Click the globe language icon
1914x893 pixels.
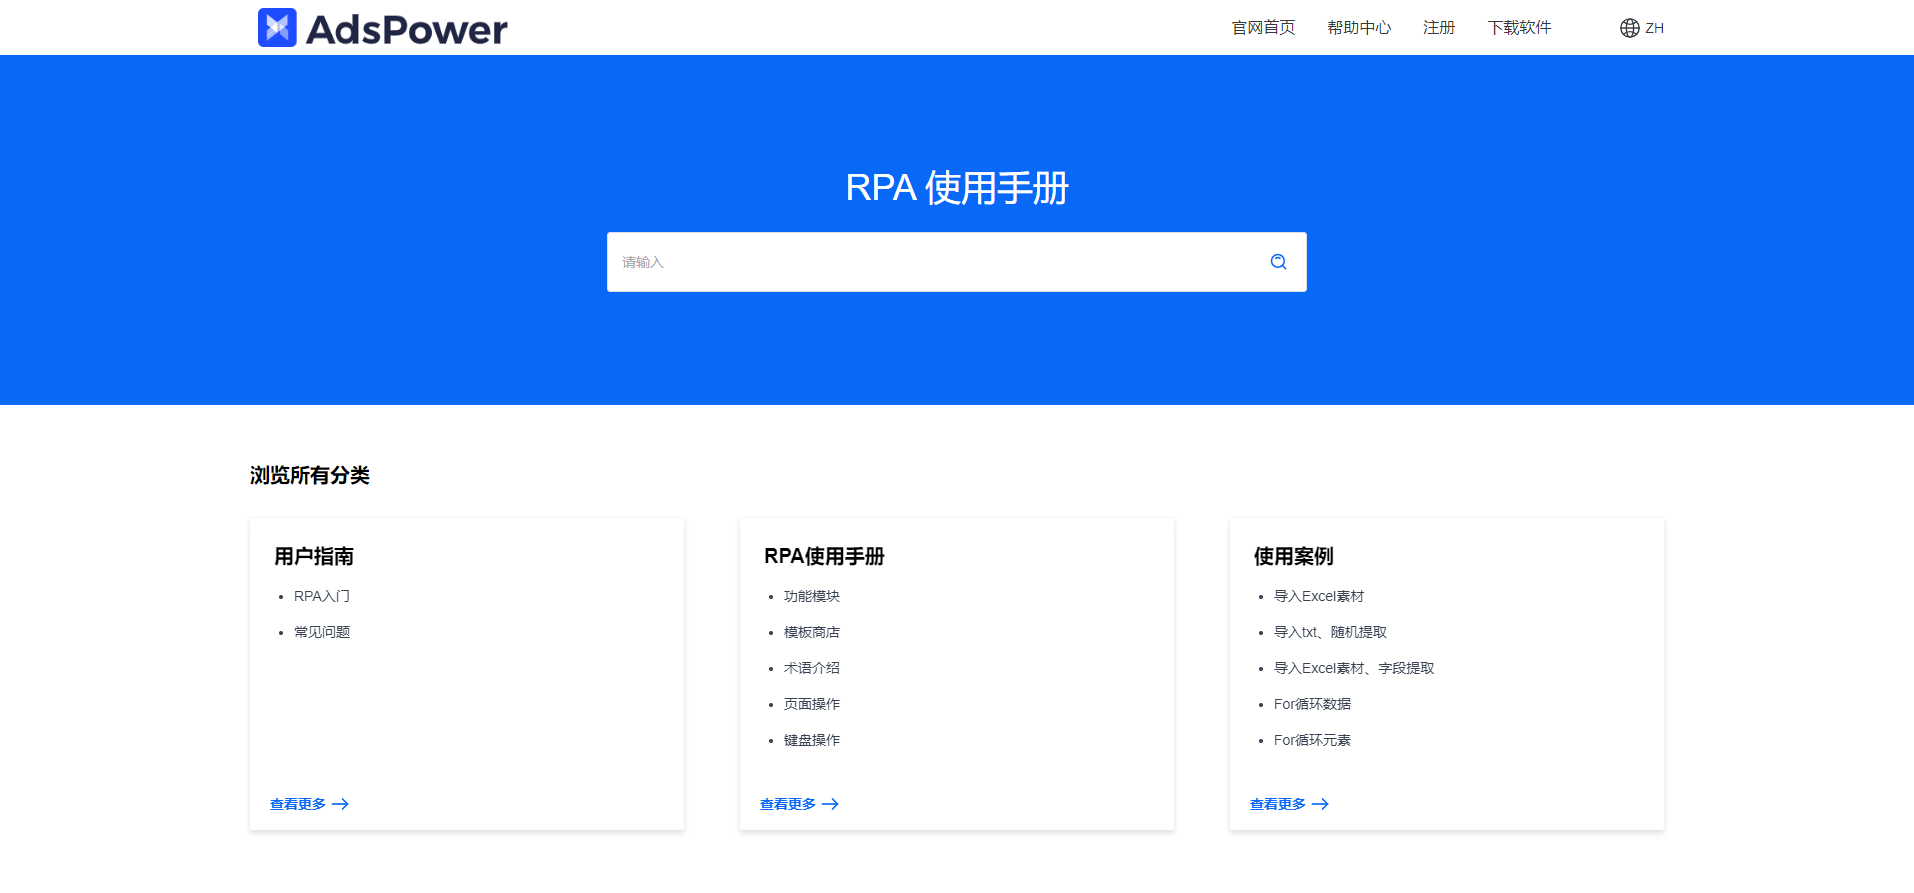(1629, 28)
